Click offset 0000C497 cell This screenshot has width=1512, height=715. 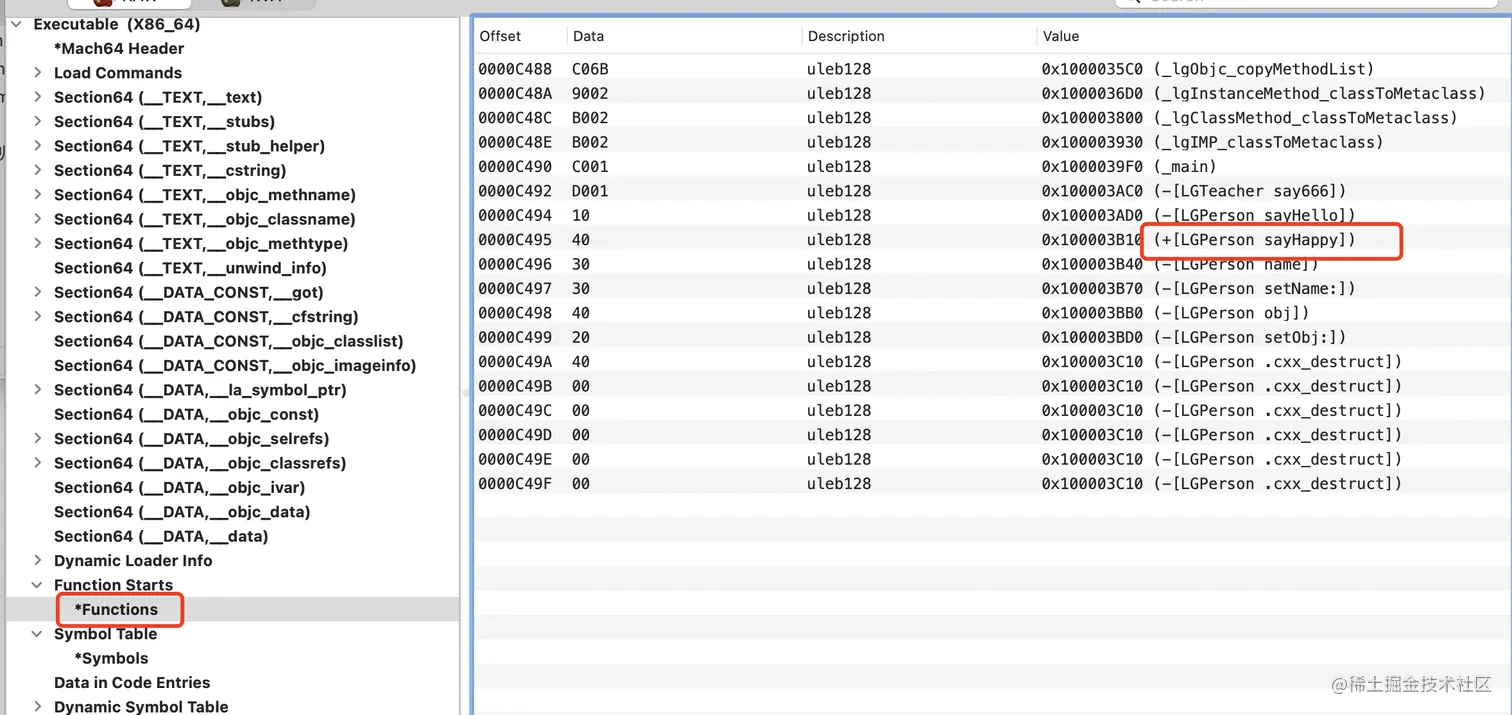[x=515, y=288]
